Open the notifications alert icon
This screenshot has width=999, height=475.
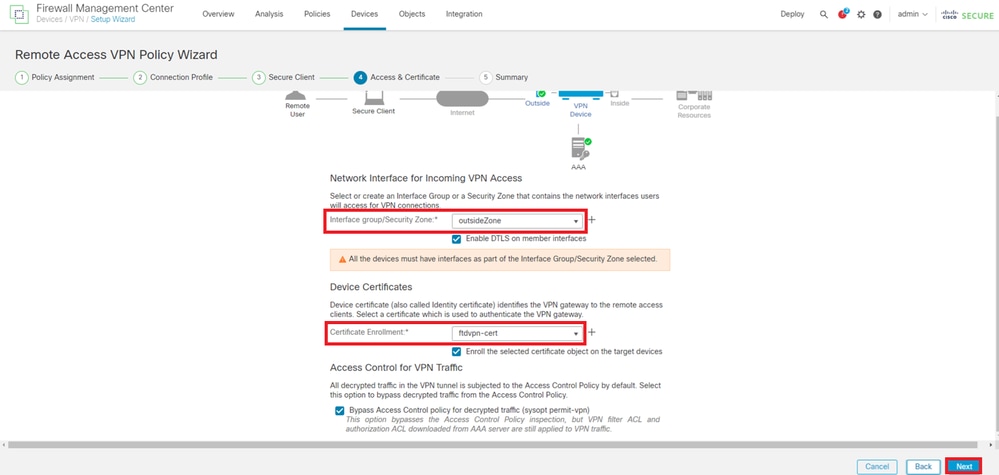pyautogui.click(x=843, y=13)
